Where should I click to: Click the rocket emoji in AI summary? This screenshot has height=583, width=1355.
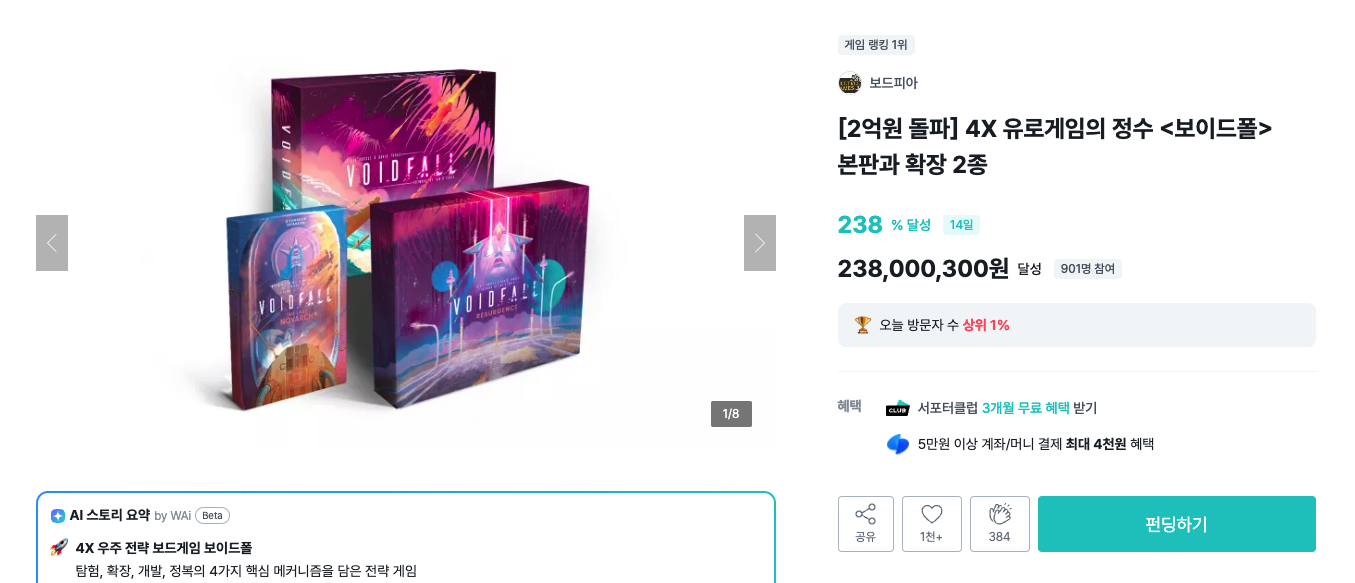pyautogui.click(x=59, y=548)
